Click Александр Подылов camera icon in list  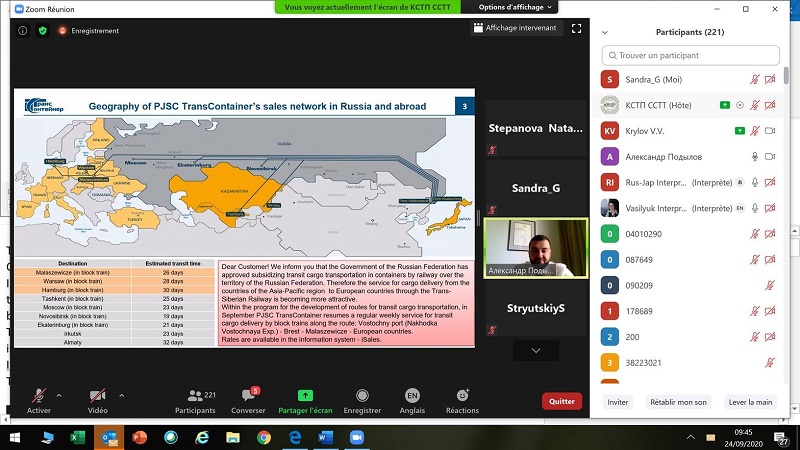[x=770, y=157]
